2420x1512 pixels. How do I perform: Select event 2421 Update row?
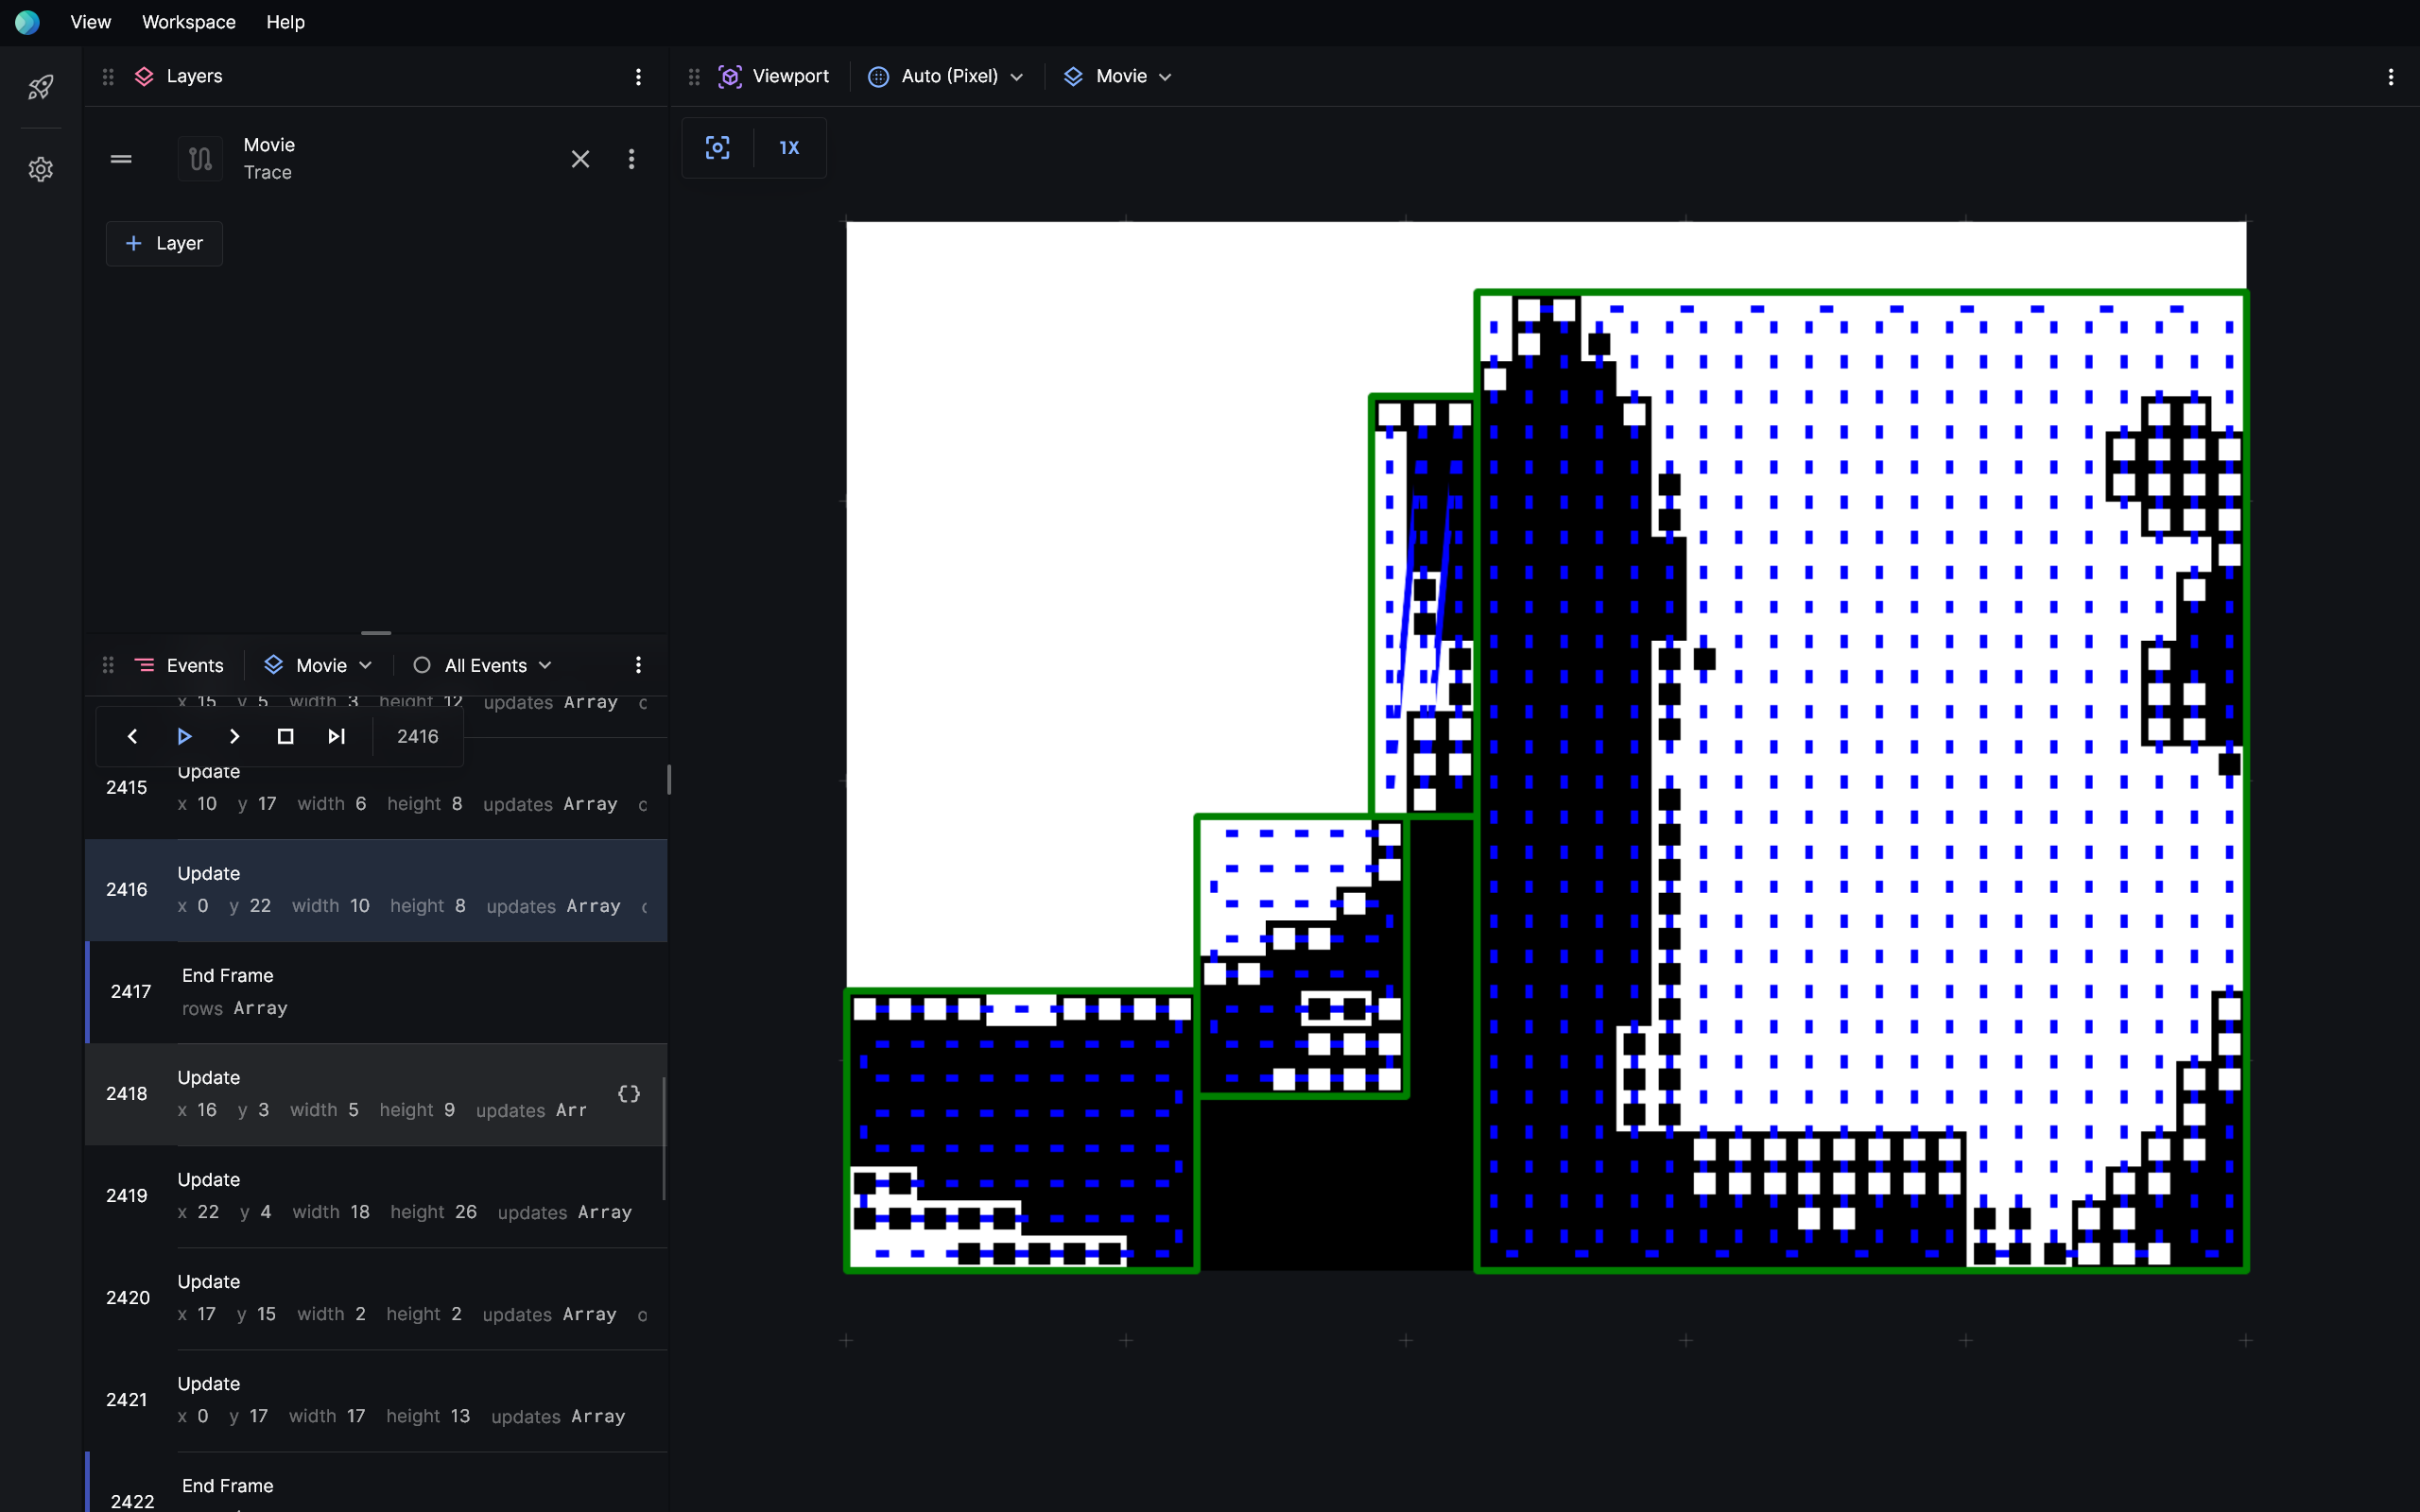coord(377,1400)
